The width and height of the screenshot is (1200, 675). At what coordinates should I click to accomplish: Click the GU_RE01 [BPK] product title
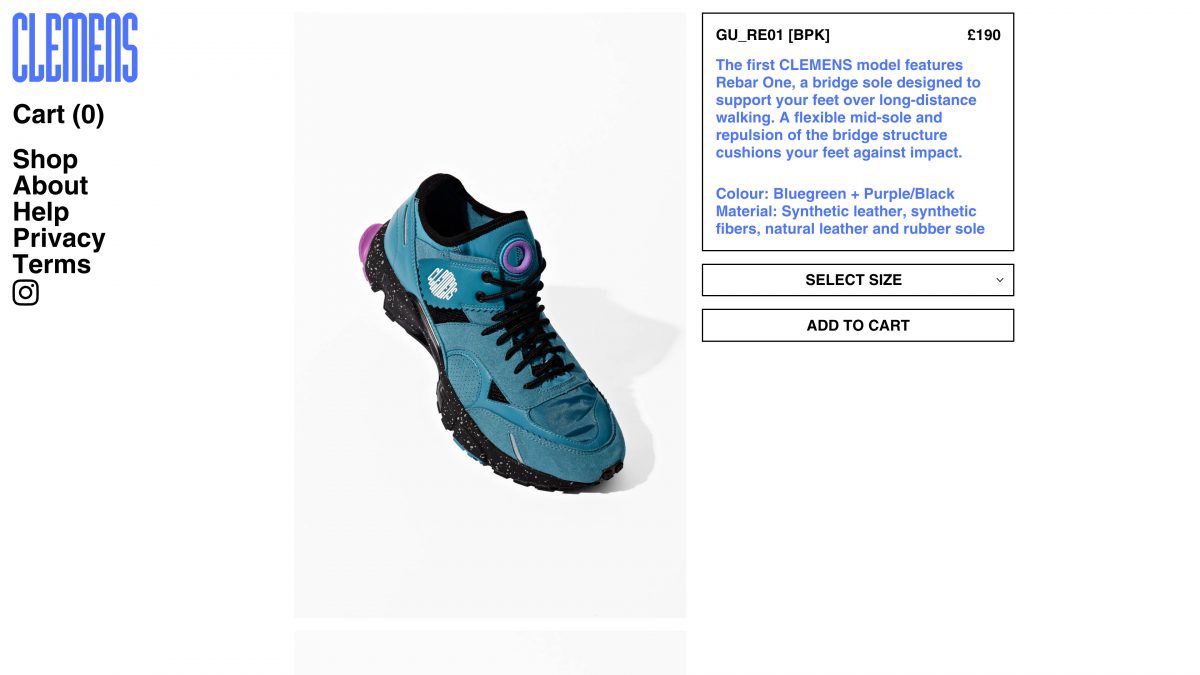[773, 35]
